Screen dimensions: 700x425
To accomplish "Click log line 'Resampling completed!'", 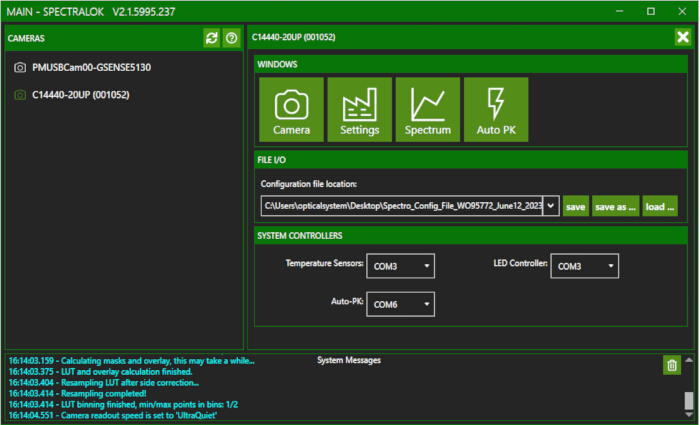I will pos(78,393).
